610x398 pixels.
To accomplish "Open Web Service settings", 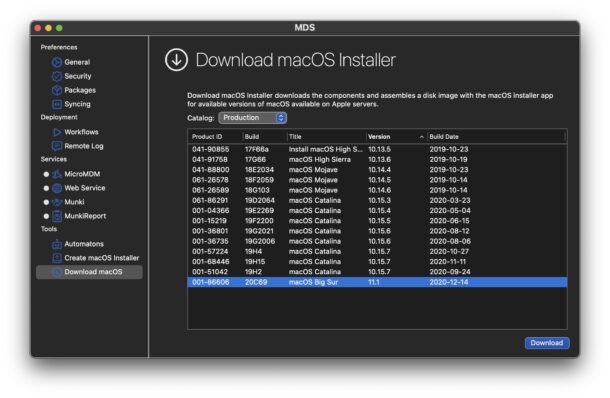I will [85, 188].
